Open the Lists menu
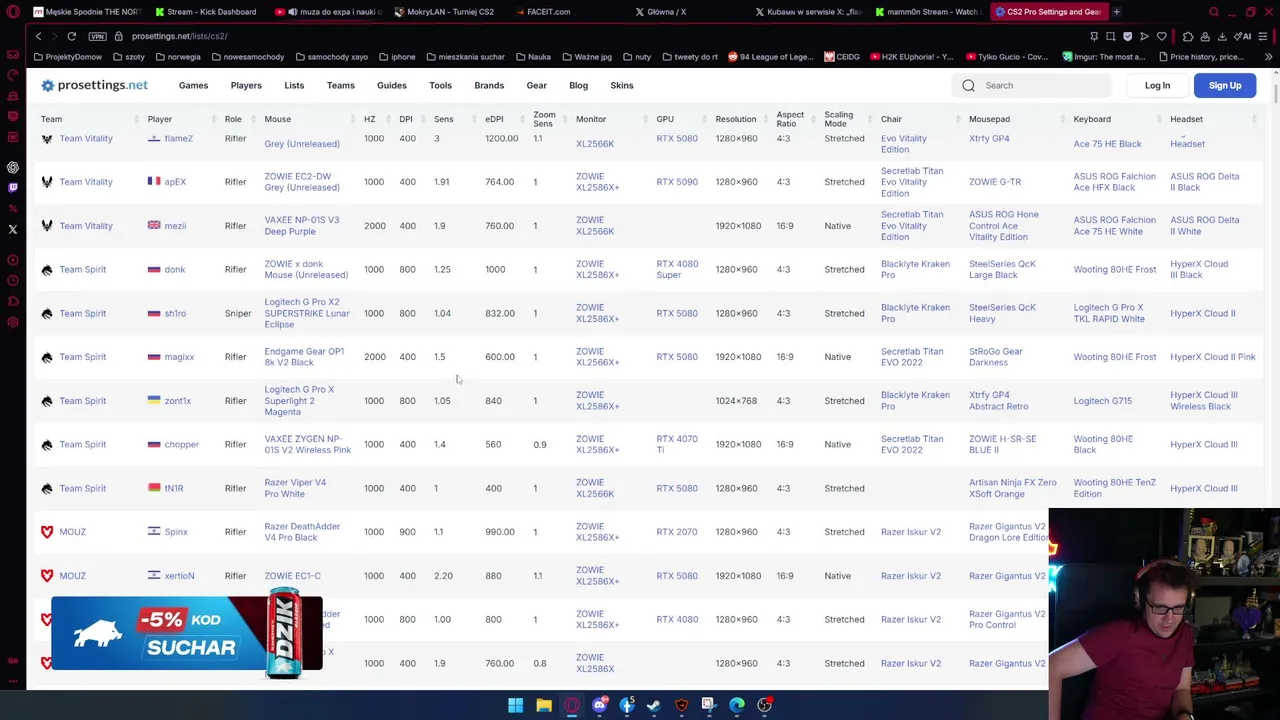 [294, 85]
